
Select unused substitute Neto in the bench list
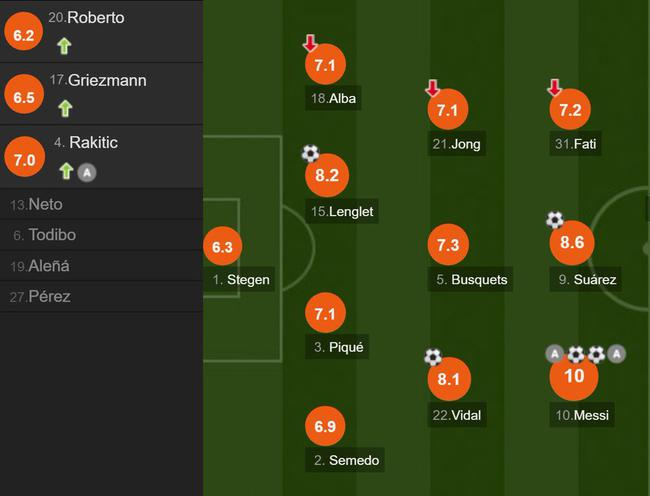pos(38,204)
